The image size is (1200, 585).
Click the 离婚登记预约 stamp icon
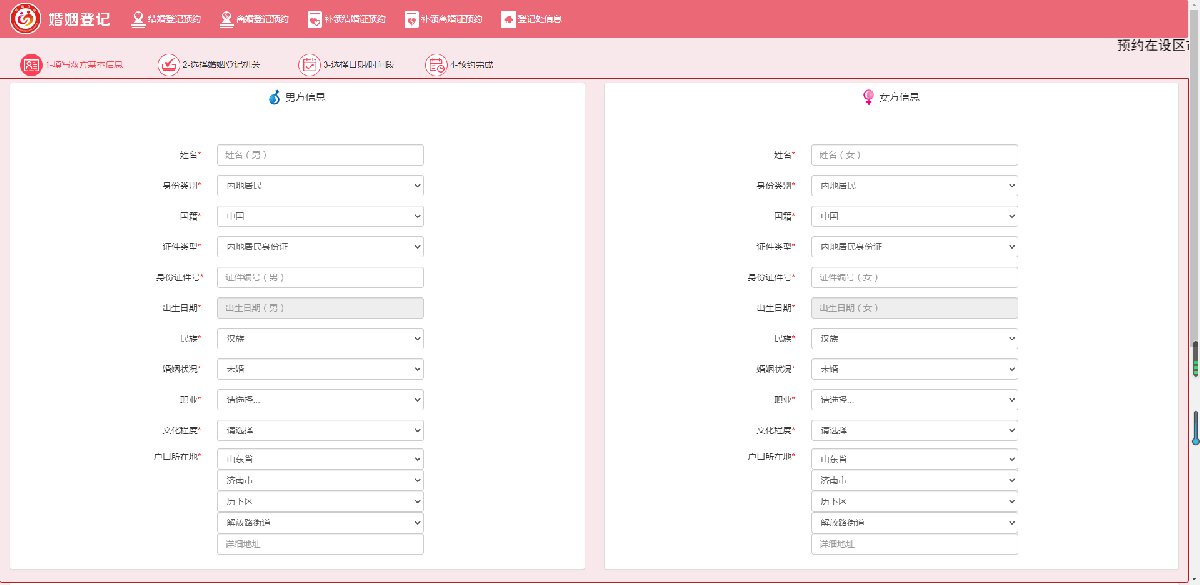(x=227, y=19)
